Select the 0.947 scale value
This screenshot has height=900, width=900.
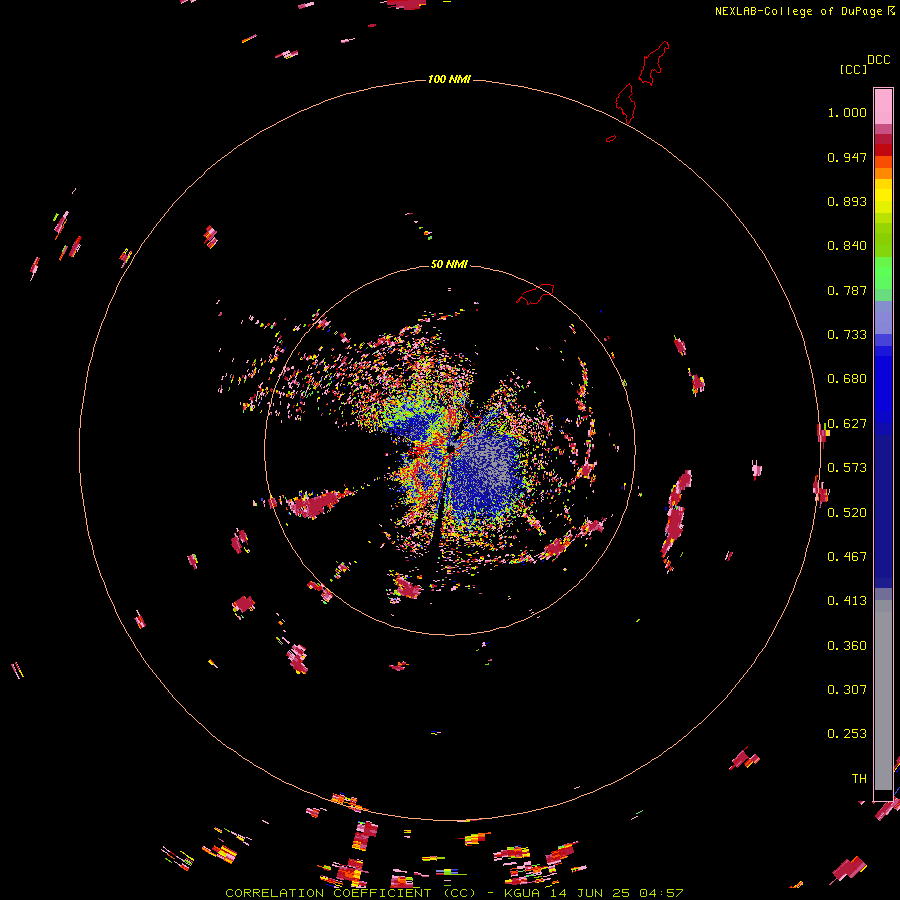point(847,157)
